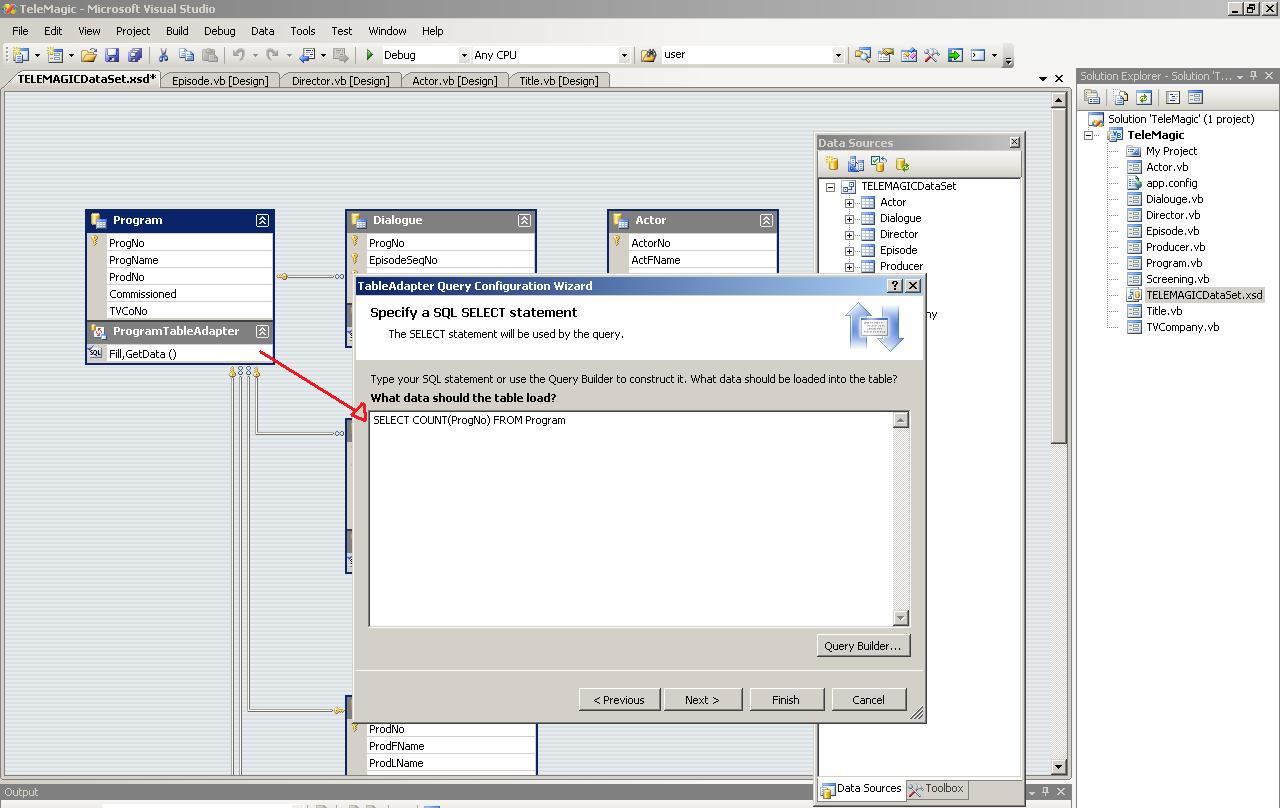Click the Open File folder icon
The width and height of the screenshot is (1280, 808).
click(x=89, y=55)
